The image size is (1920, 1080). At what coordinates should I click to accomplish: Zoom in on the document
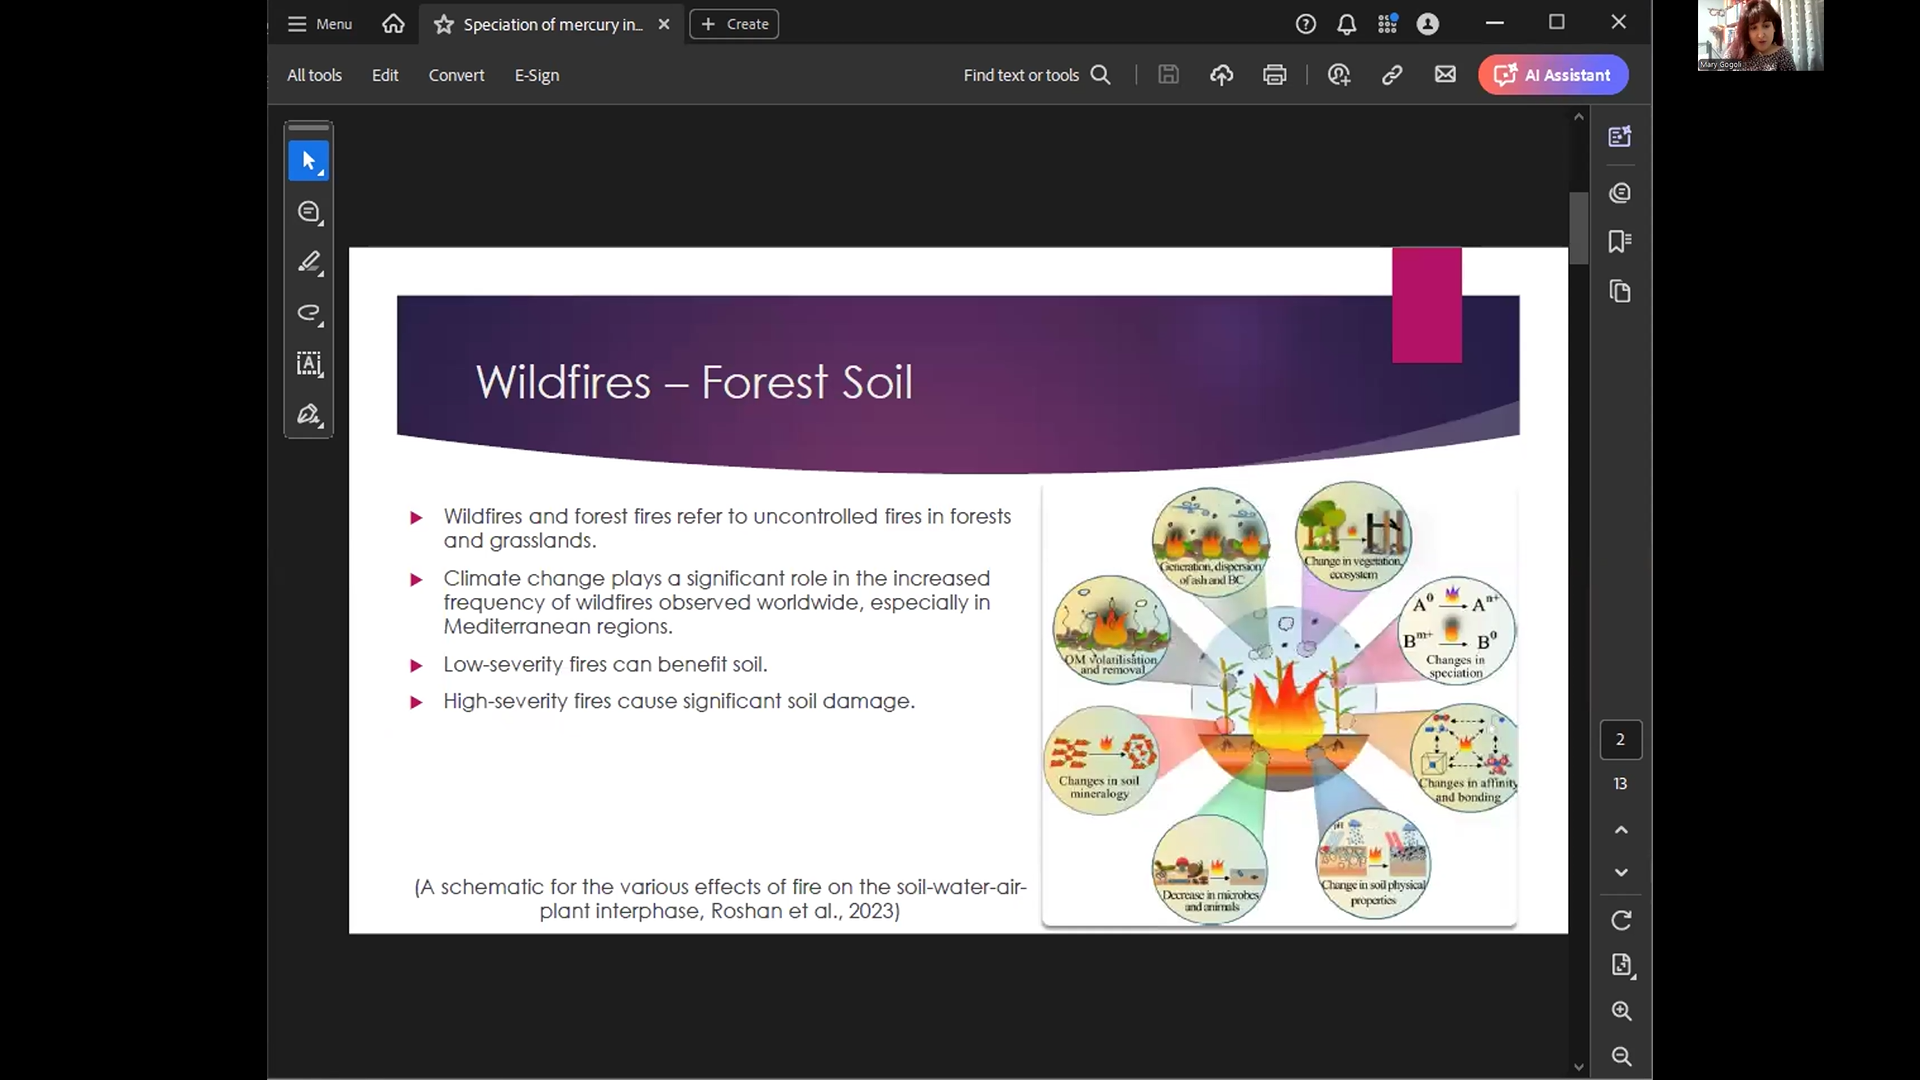pyautogui.click(x=1621, y=1011)
